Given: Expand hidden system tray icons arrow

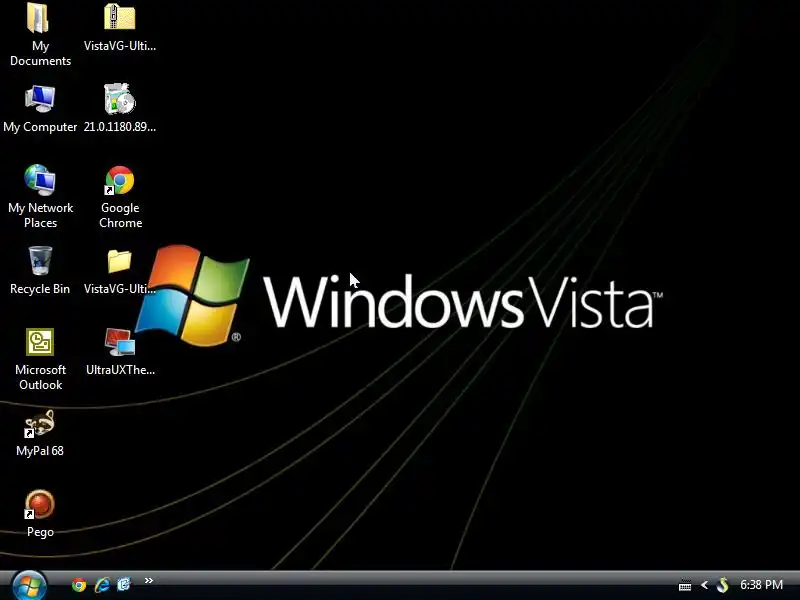Looking at the screenshot, I should click(x=705, y=585).
